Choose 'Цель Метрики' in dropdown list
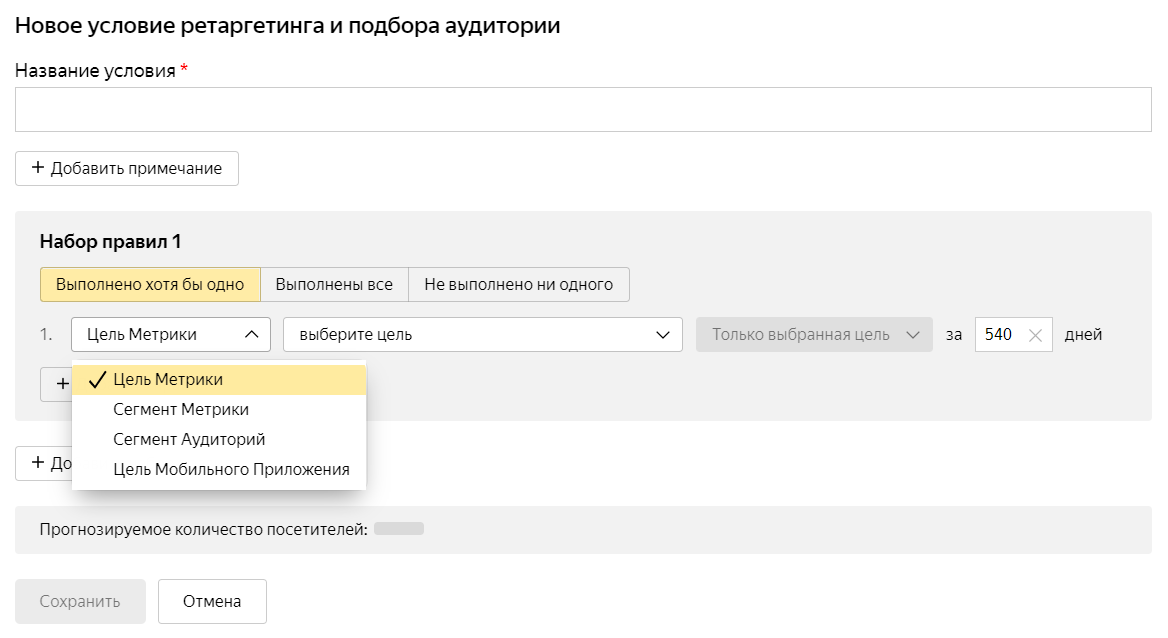Screen dimensions: 1168x638 pos(219,379)
